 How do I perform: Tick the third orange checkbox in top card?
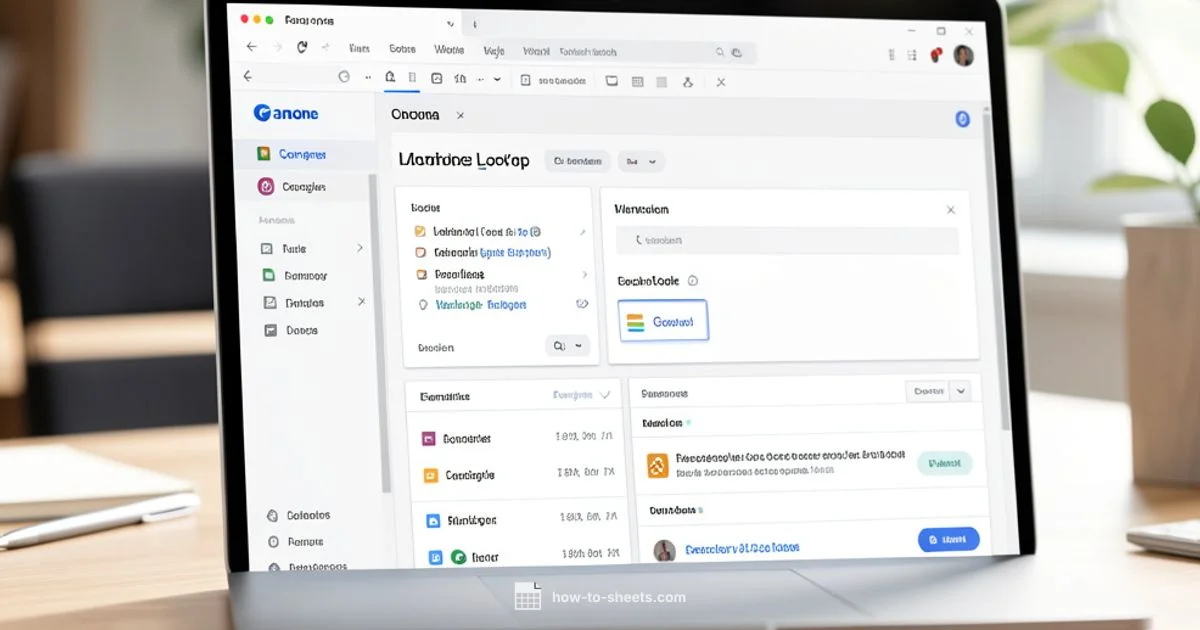point(421,274)
